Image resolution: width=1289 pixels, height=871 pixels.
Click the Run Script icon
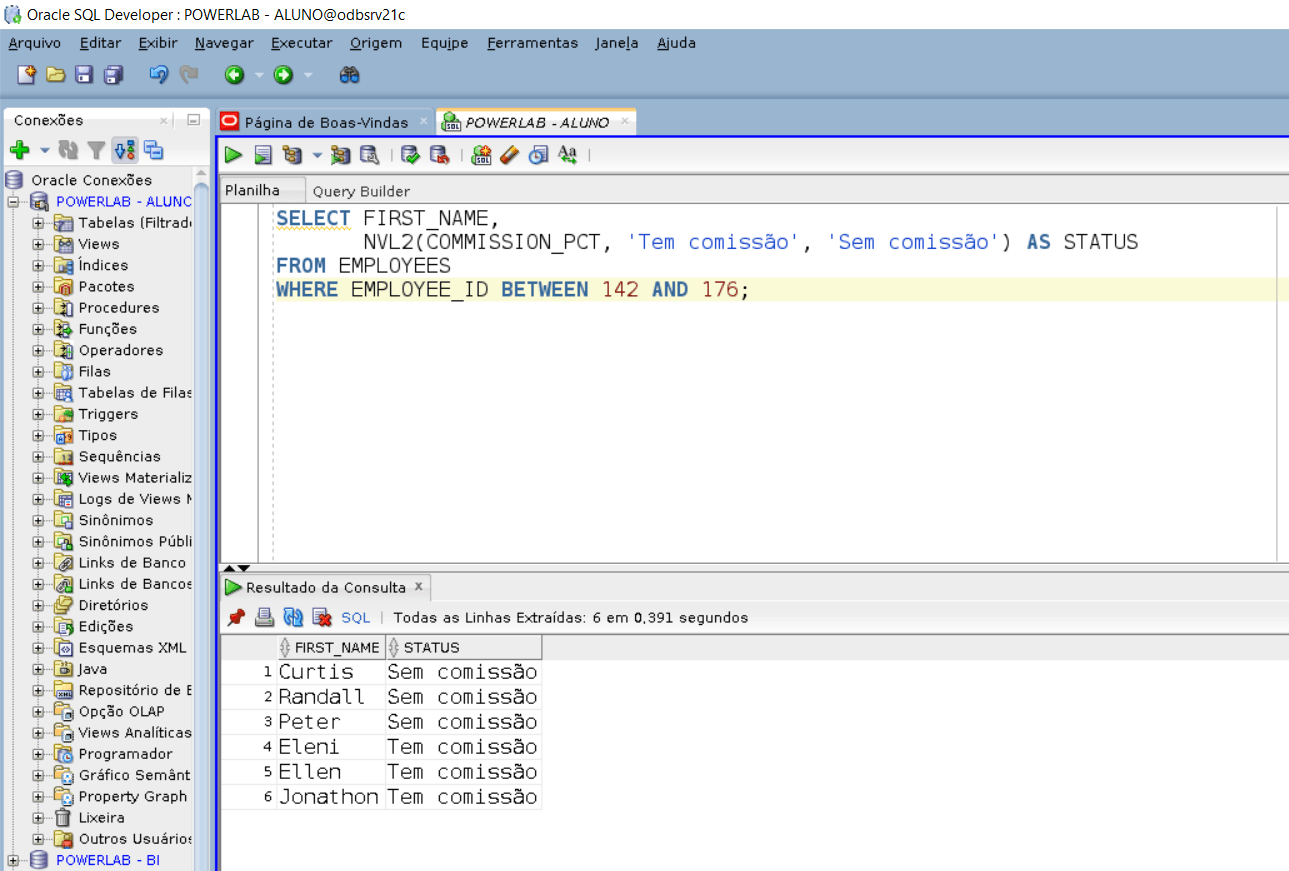pos(261,153)
